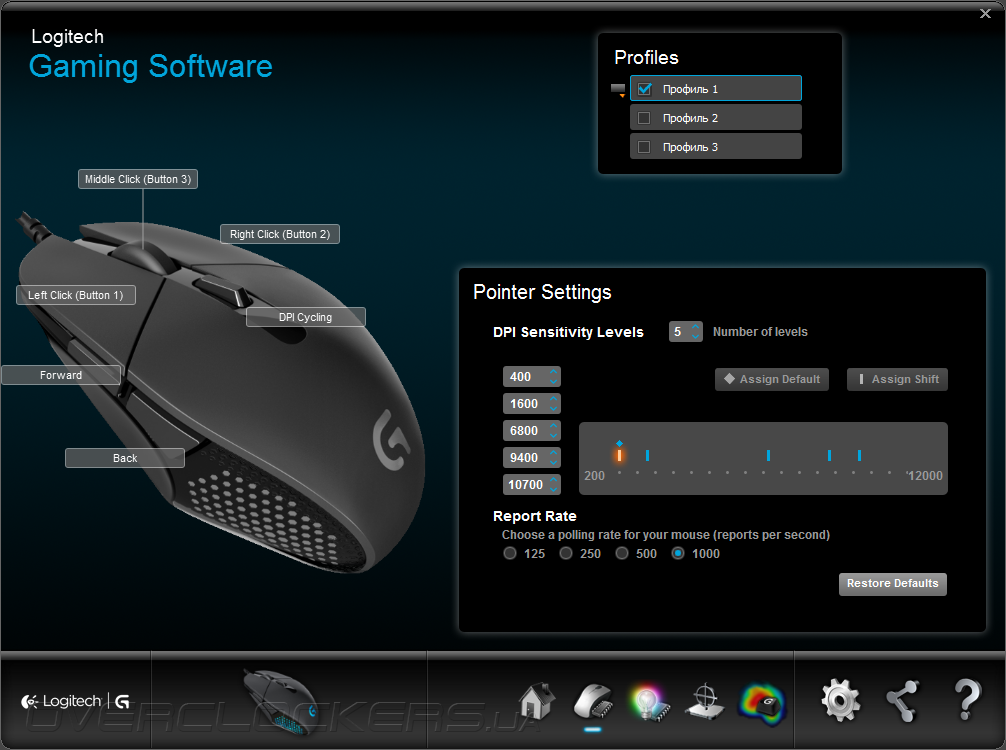Screen dimensions: 1006x750
Task: Select the 500 report rate option
Action: pos(622,553)
